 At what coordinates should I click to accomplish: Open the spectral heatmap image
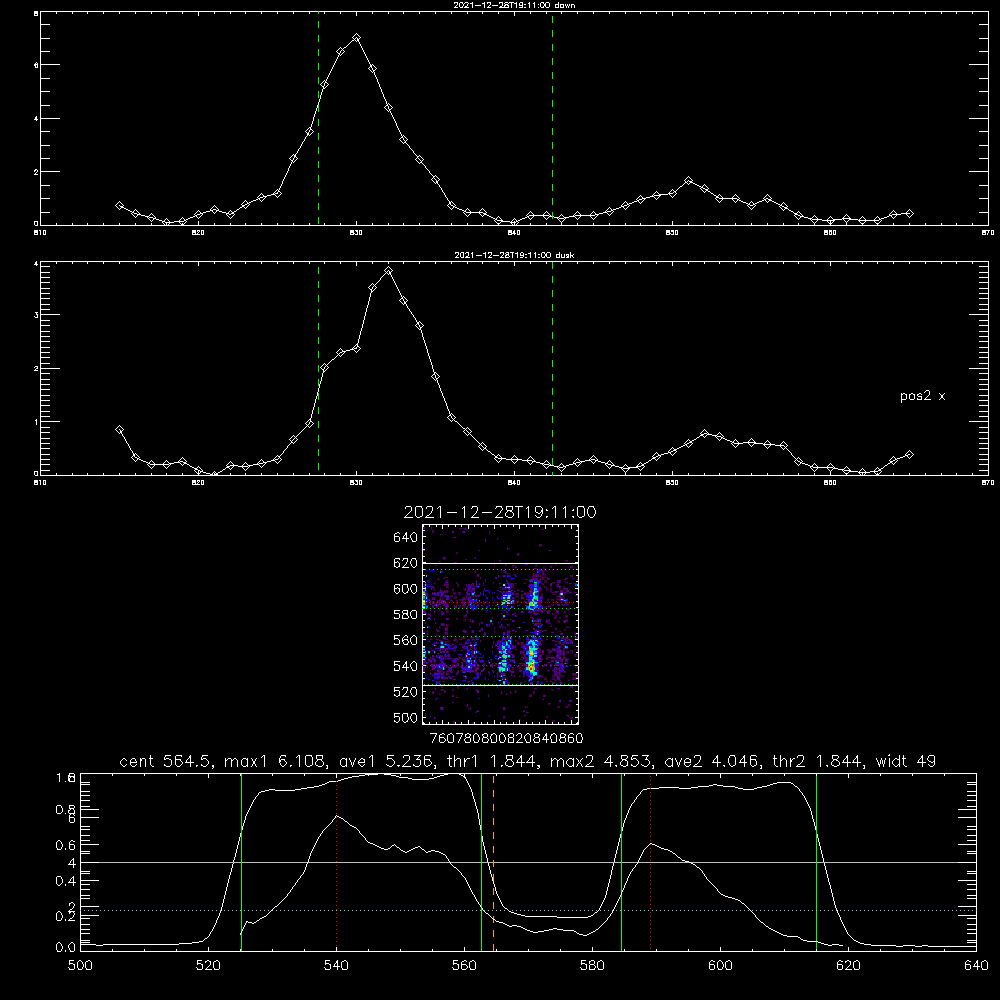501,624
